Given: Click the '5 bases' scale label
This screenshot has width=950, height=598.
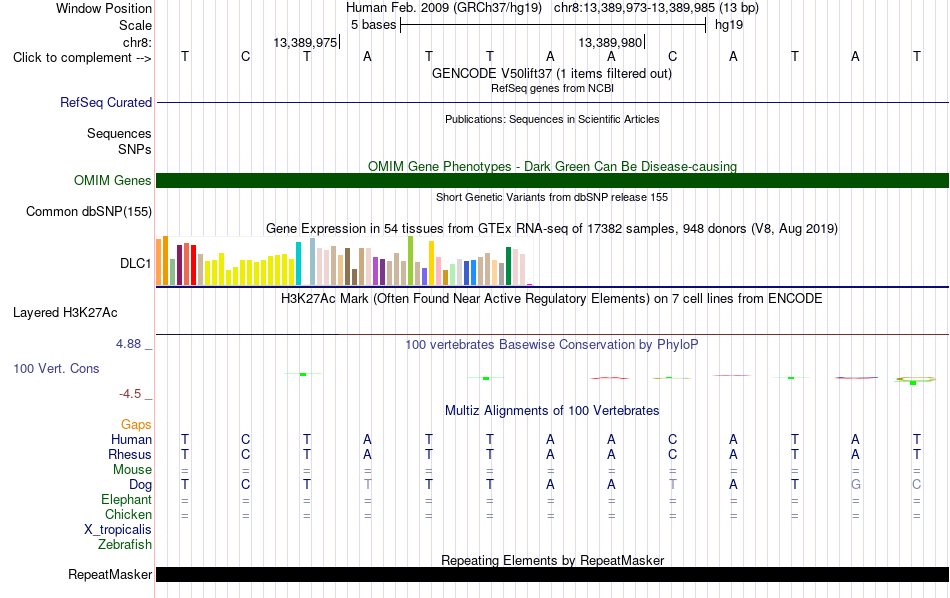Looking at the screenshot, I should [x=373, y=25].
